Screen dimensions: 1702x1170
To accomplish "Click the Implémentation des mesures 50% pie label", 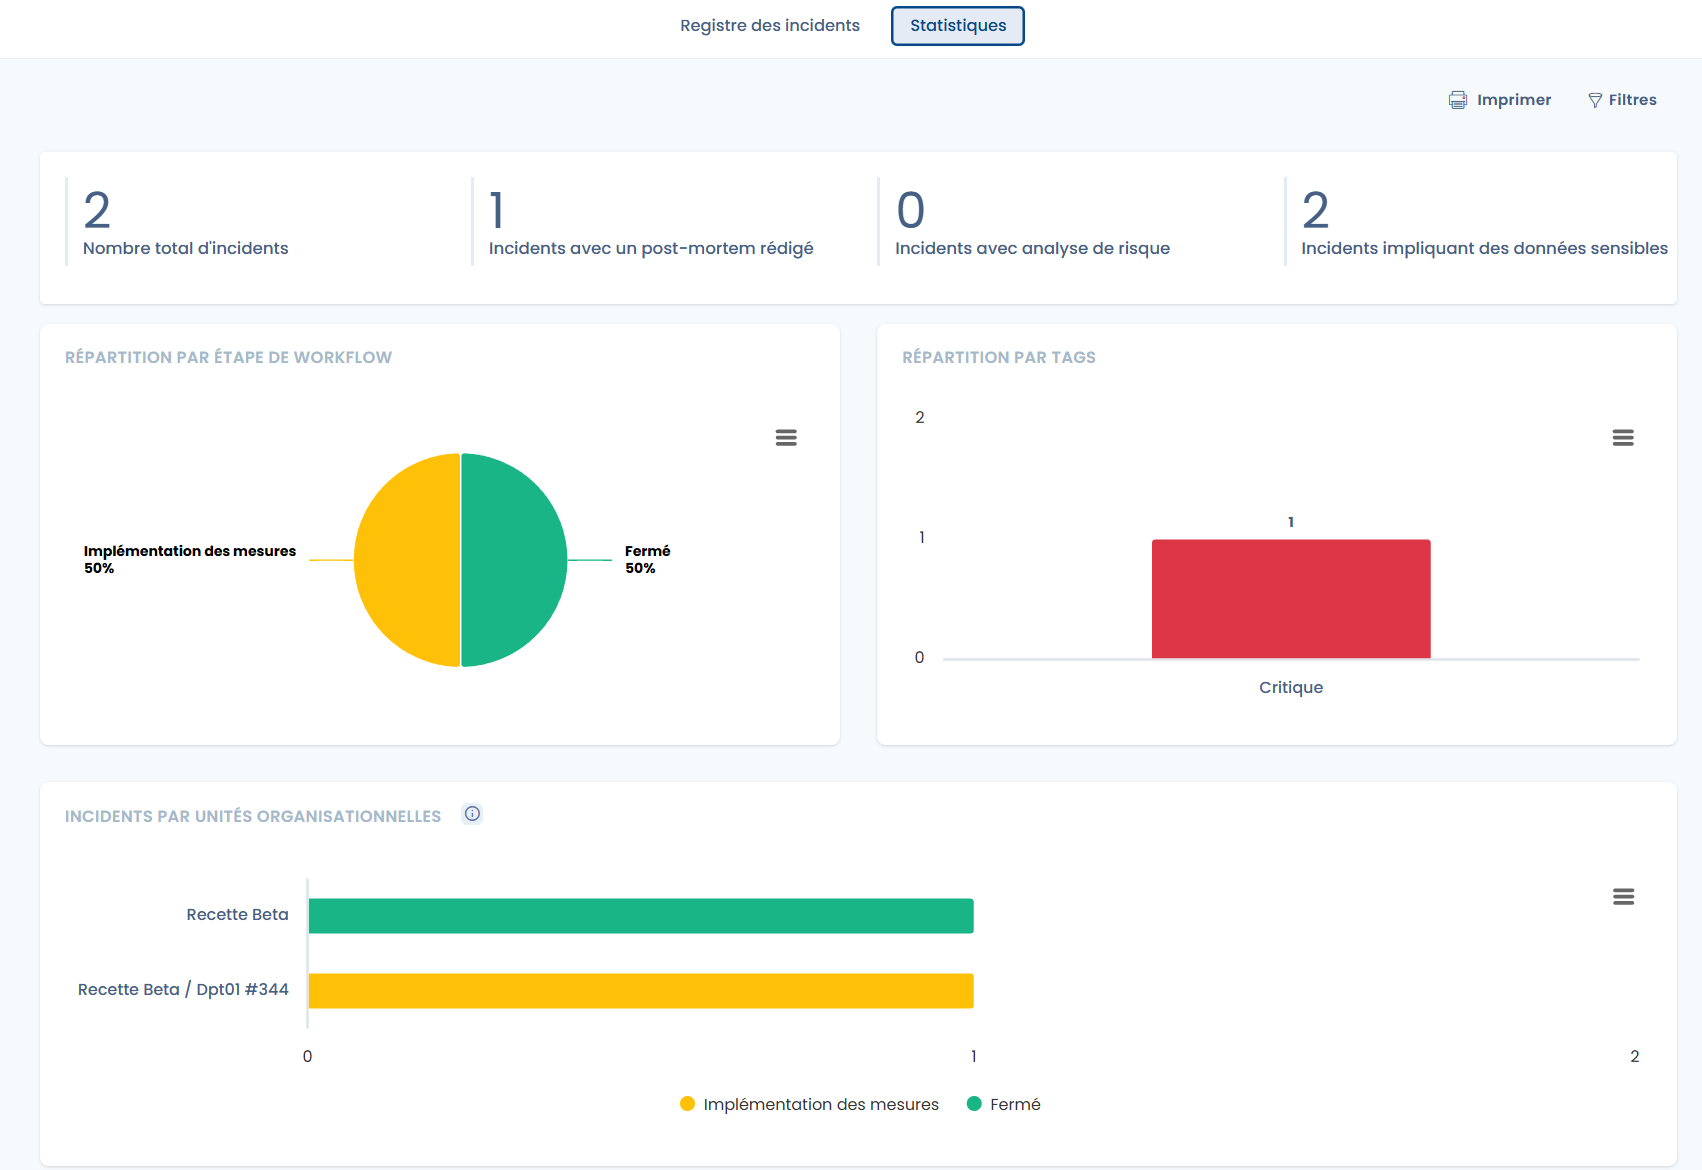I will tap(190, 559).
